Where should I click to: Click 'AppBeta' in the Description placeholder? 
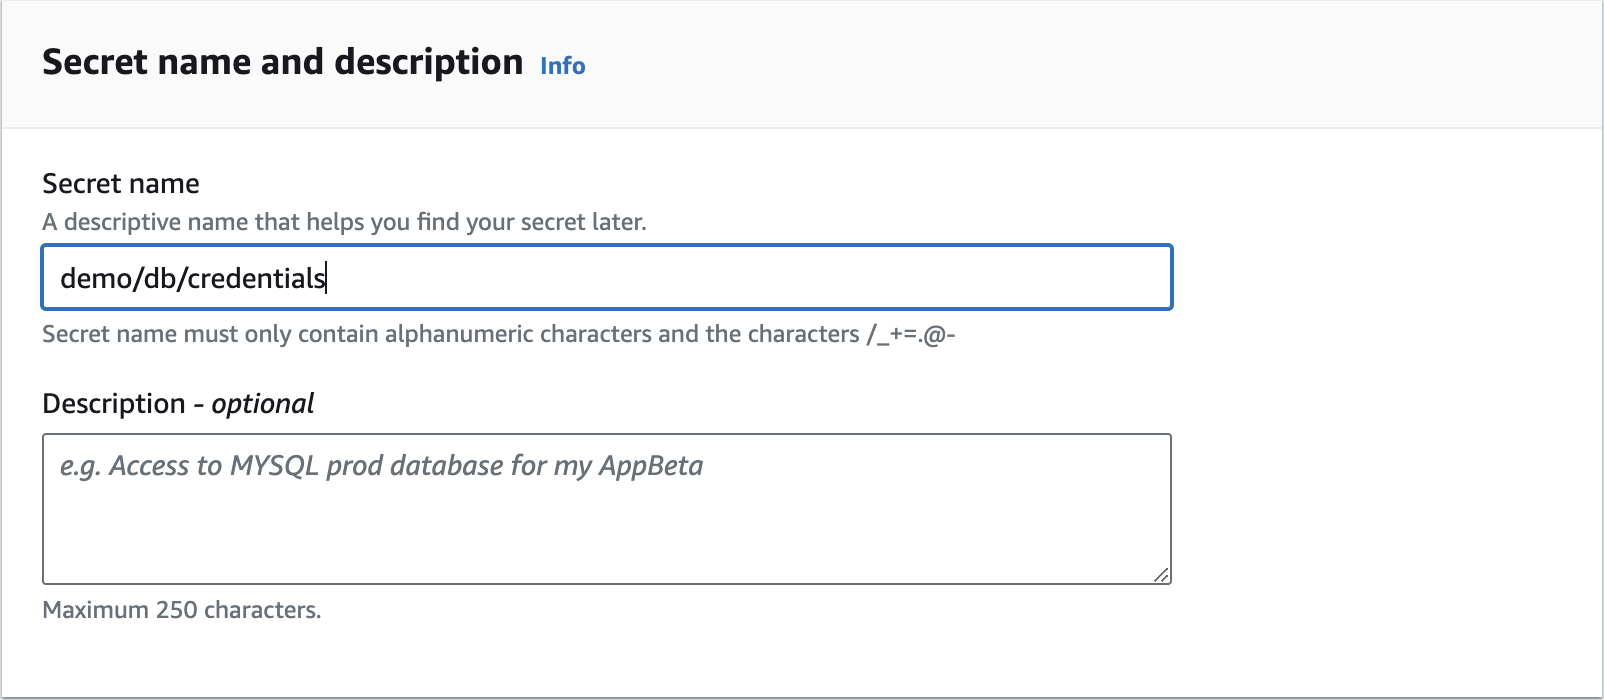[x=651, y=466]
